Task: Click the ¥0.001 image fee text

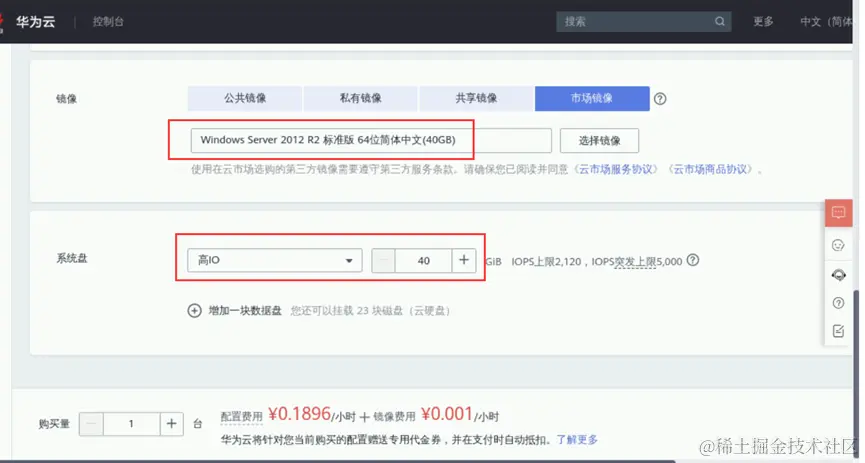Action: [446, 414]
